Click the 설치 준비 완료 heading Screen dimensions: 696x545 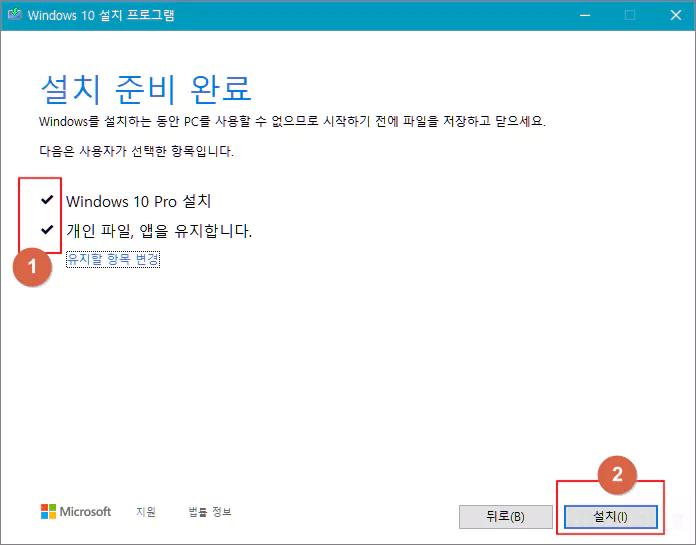click(x=146, y=89)
